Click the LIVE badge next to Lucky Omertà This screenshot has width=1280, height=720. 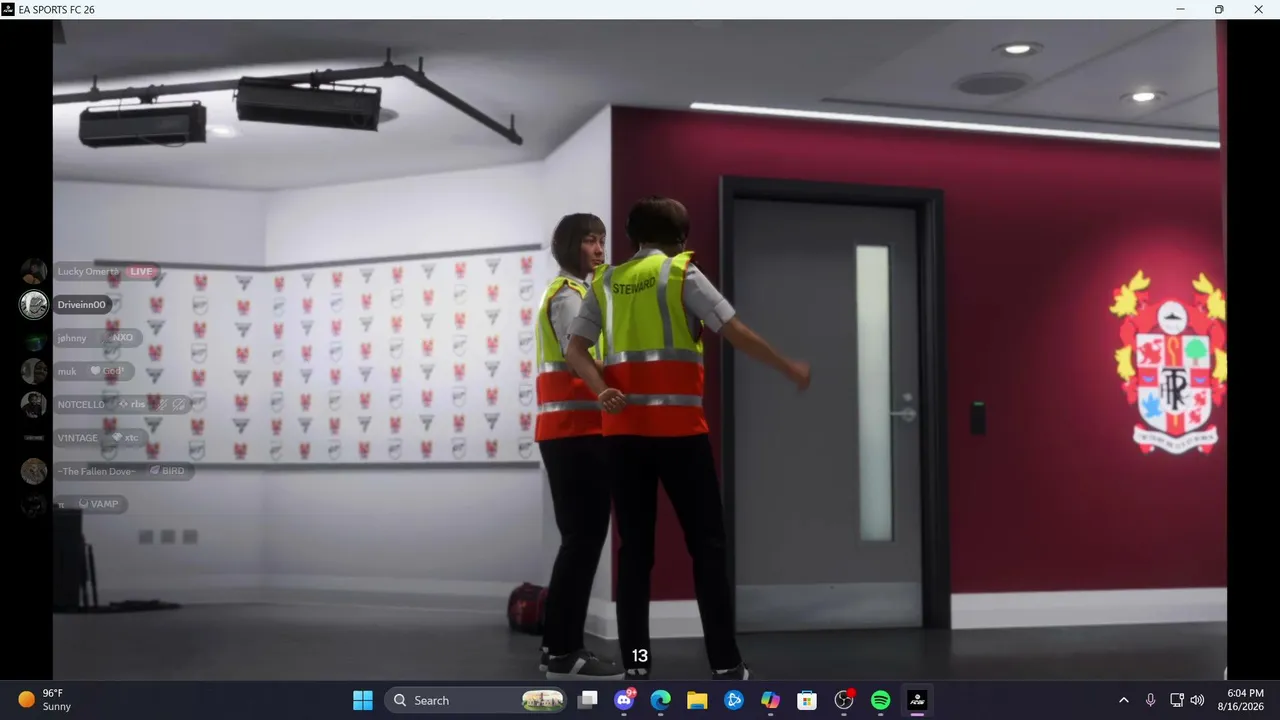(x=141, y=271)
